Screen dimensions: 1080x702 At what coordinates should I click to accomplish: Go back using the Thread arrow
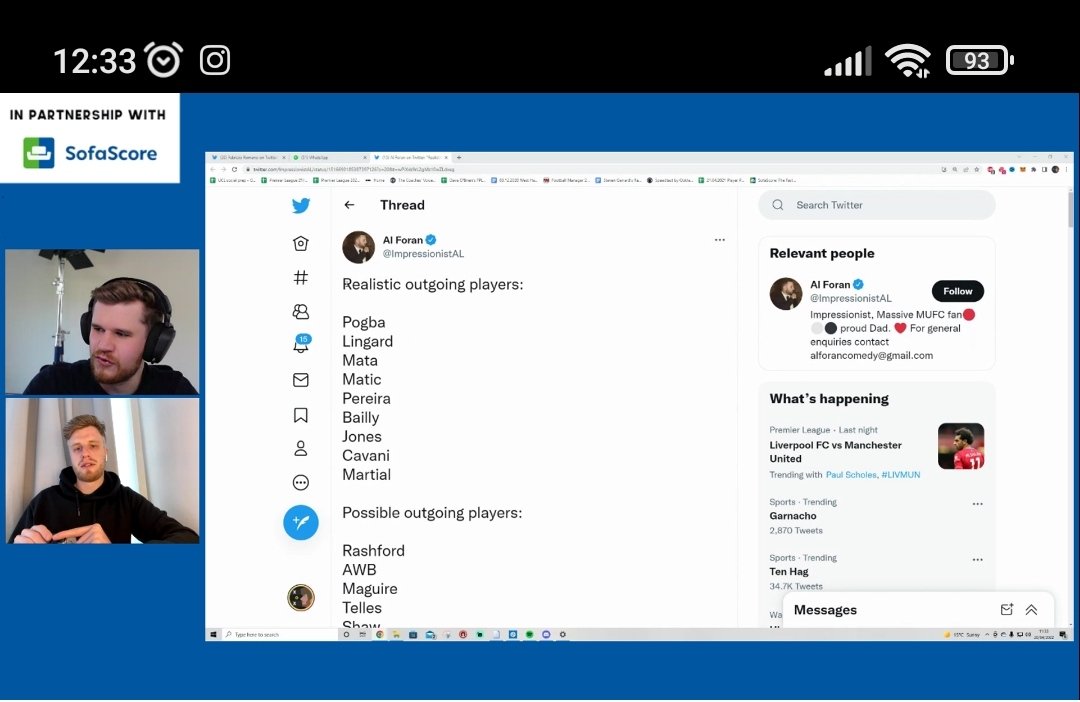(349, 205)
